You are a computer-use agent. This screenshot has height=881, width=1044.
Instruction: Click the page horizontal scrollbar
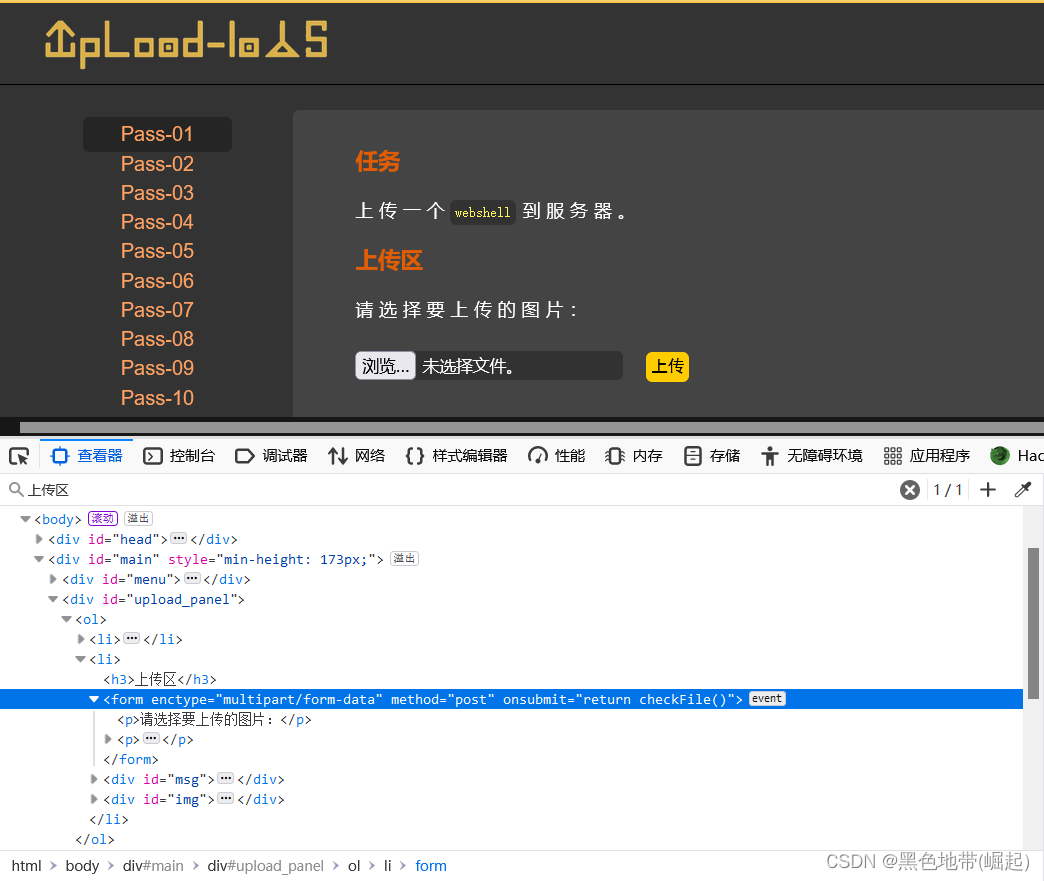click(x=532, y=427)
